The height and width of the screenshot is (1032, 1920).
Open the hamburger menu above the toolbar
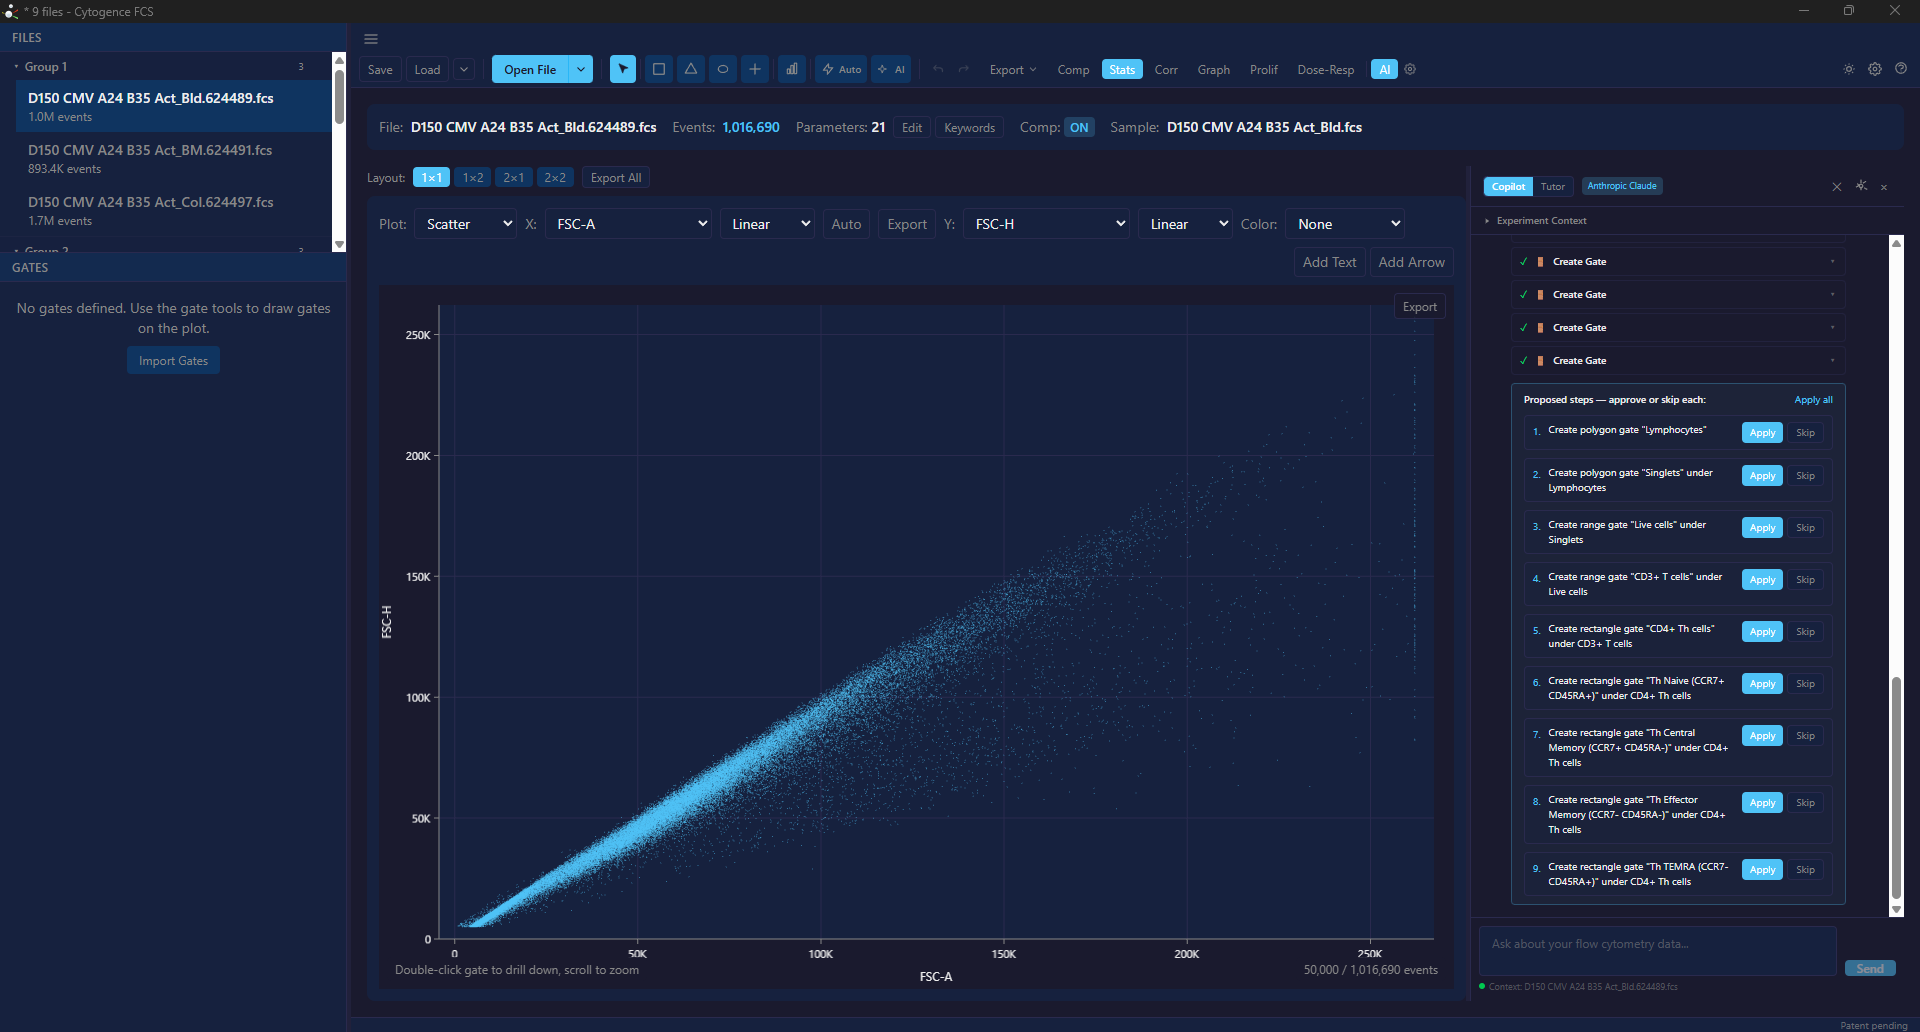tap(371, 39)
